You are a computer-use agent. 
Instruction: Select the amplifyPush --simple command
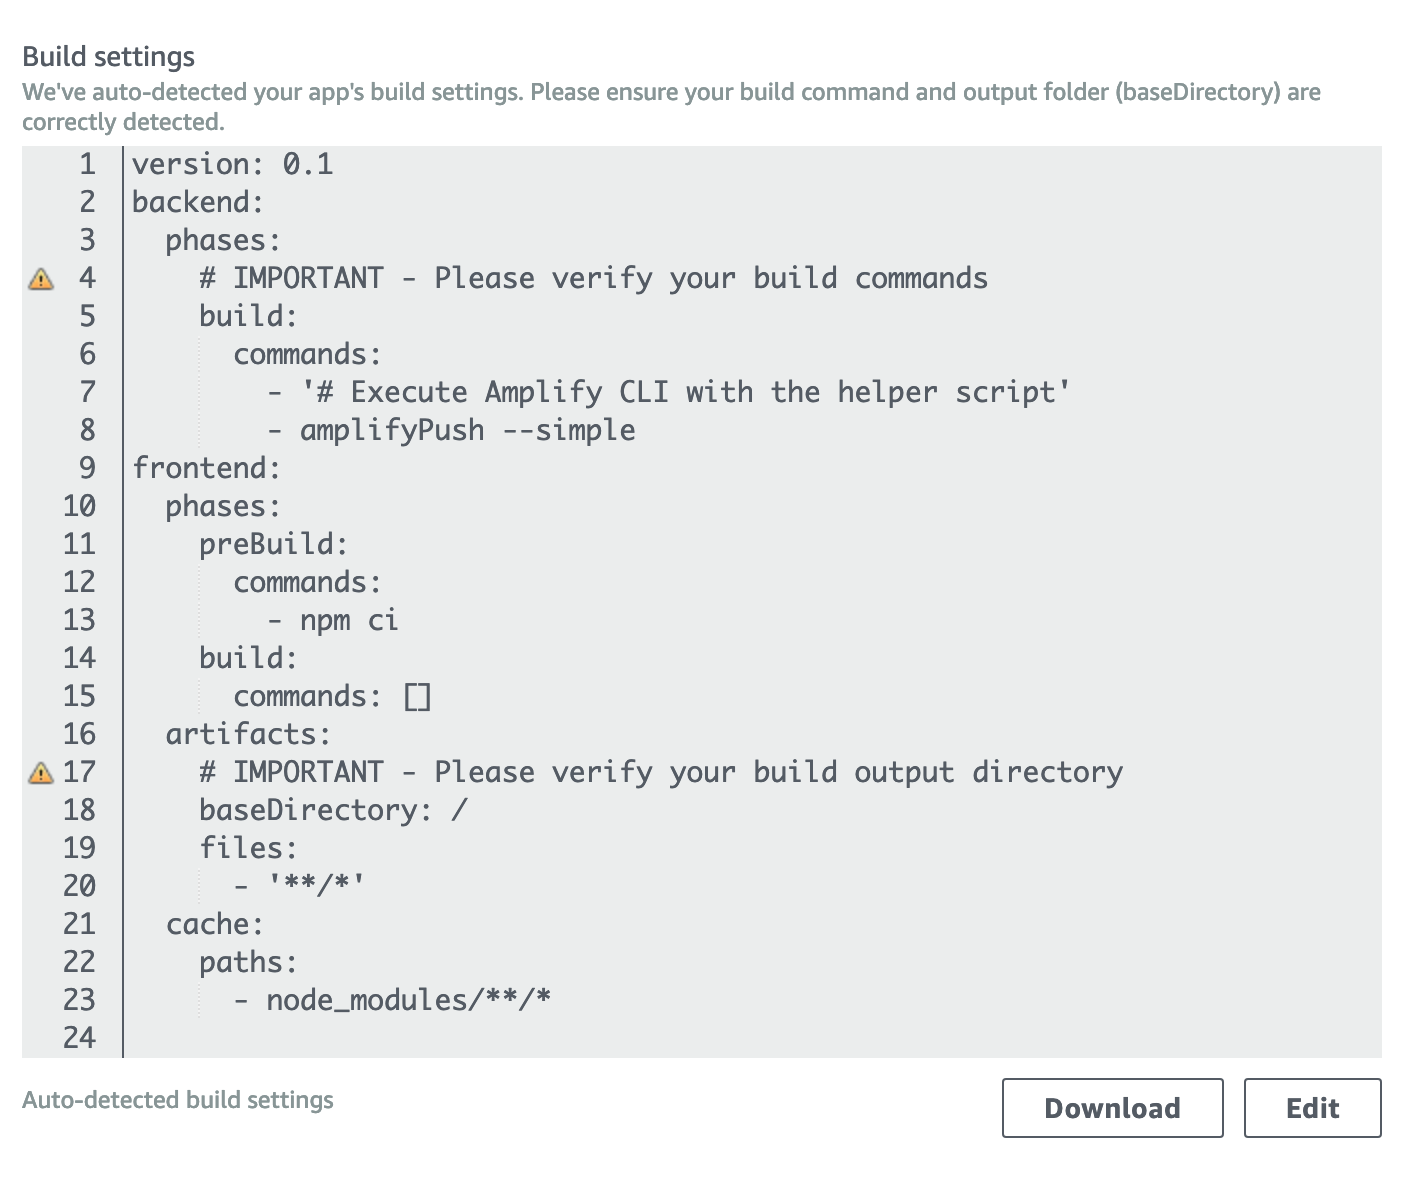[x=450, y=429]
